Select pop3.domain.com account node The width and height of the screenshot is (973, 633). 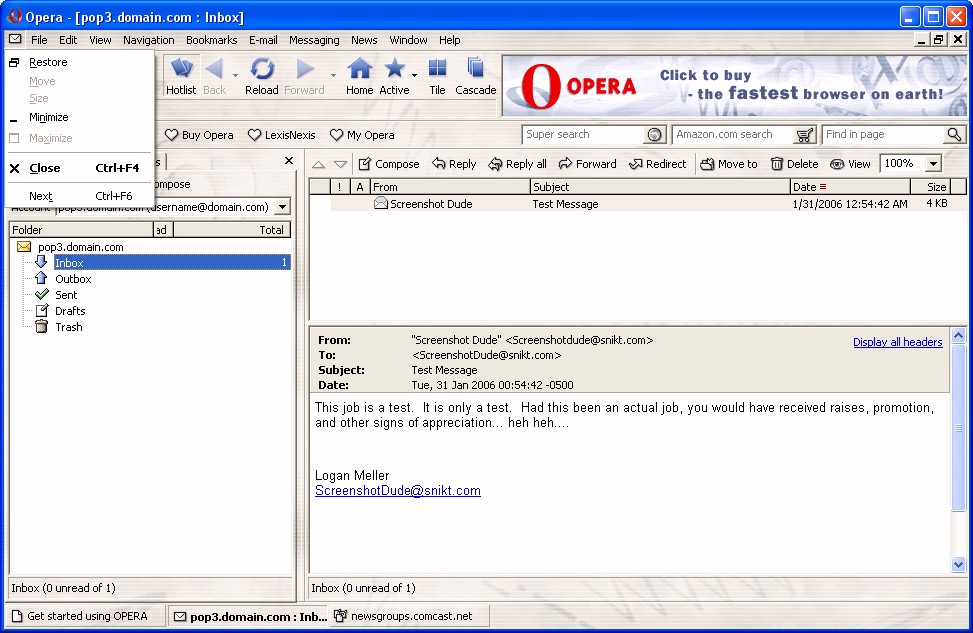(81, 246)
